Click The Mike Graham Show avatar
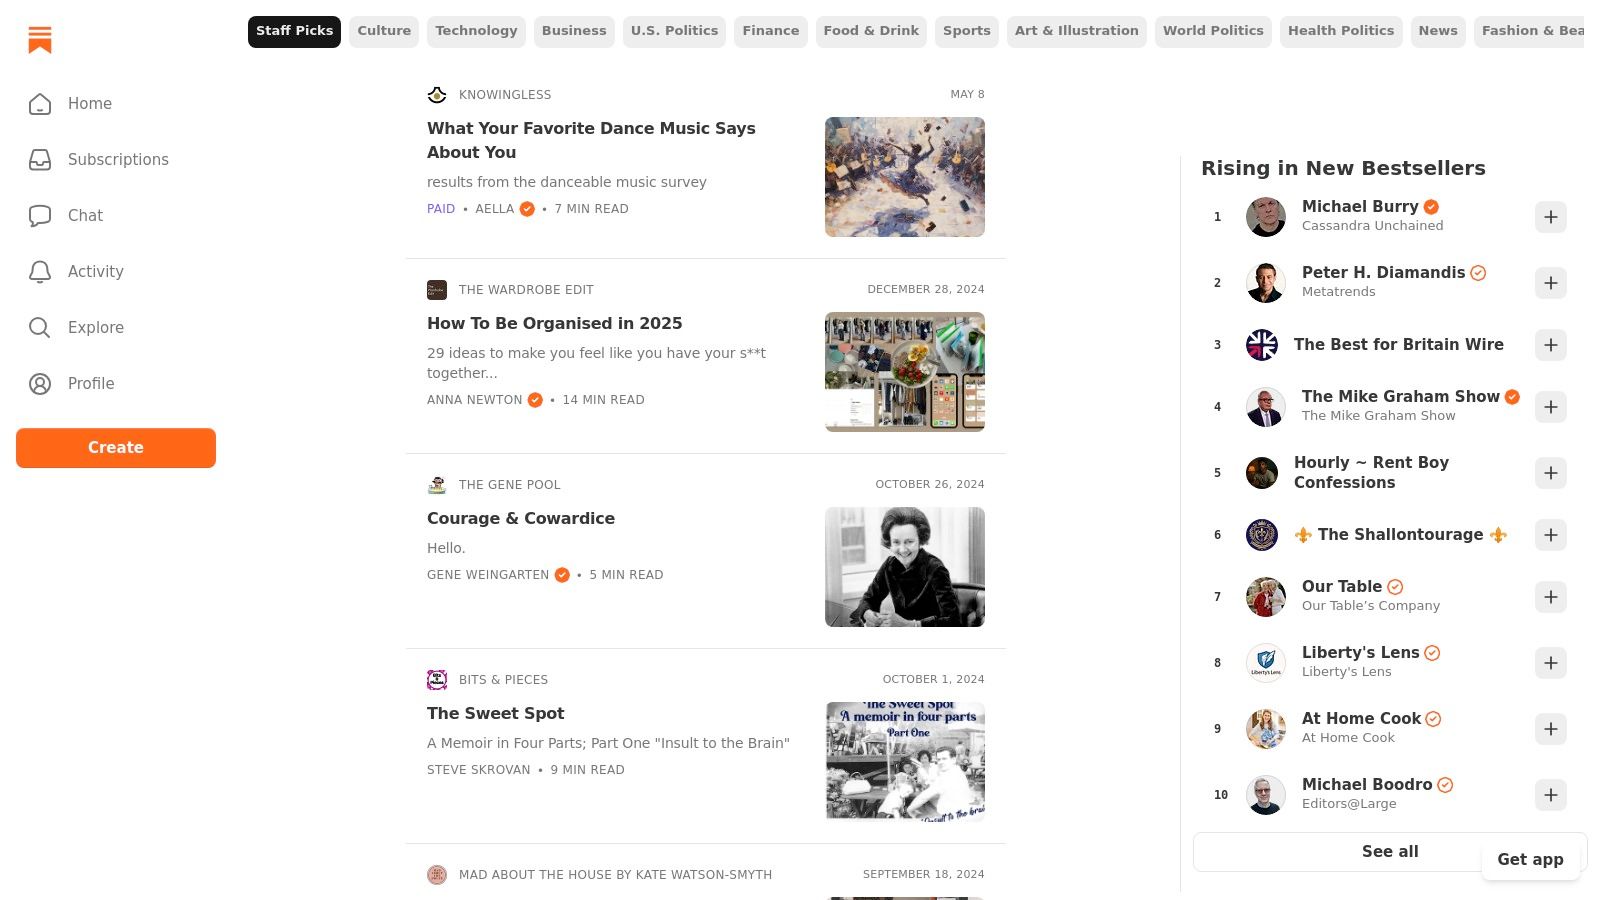 tap(1265, 407)
